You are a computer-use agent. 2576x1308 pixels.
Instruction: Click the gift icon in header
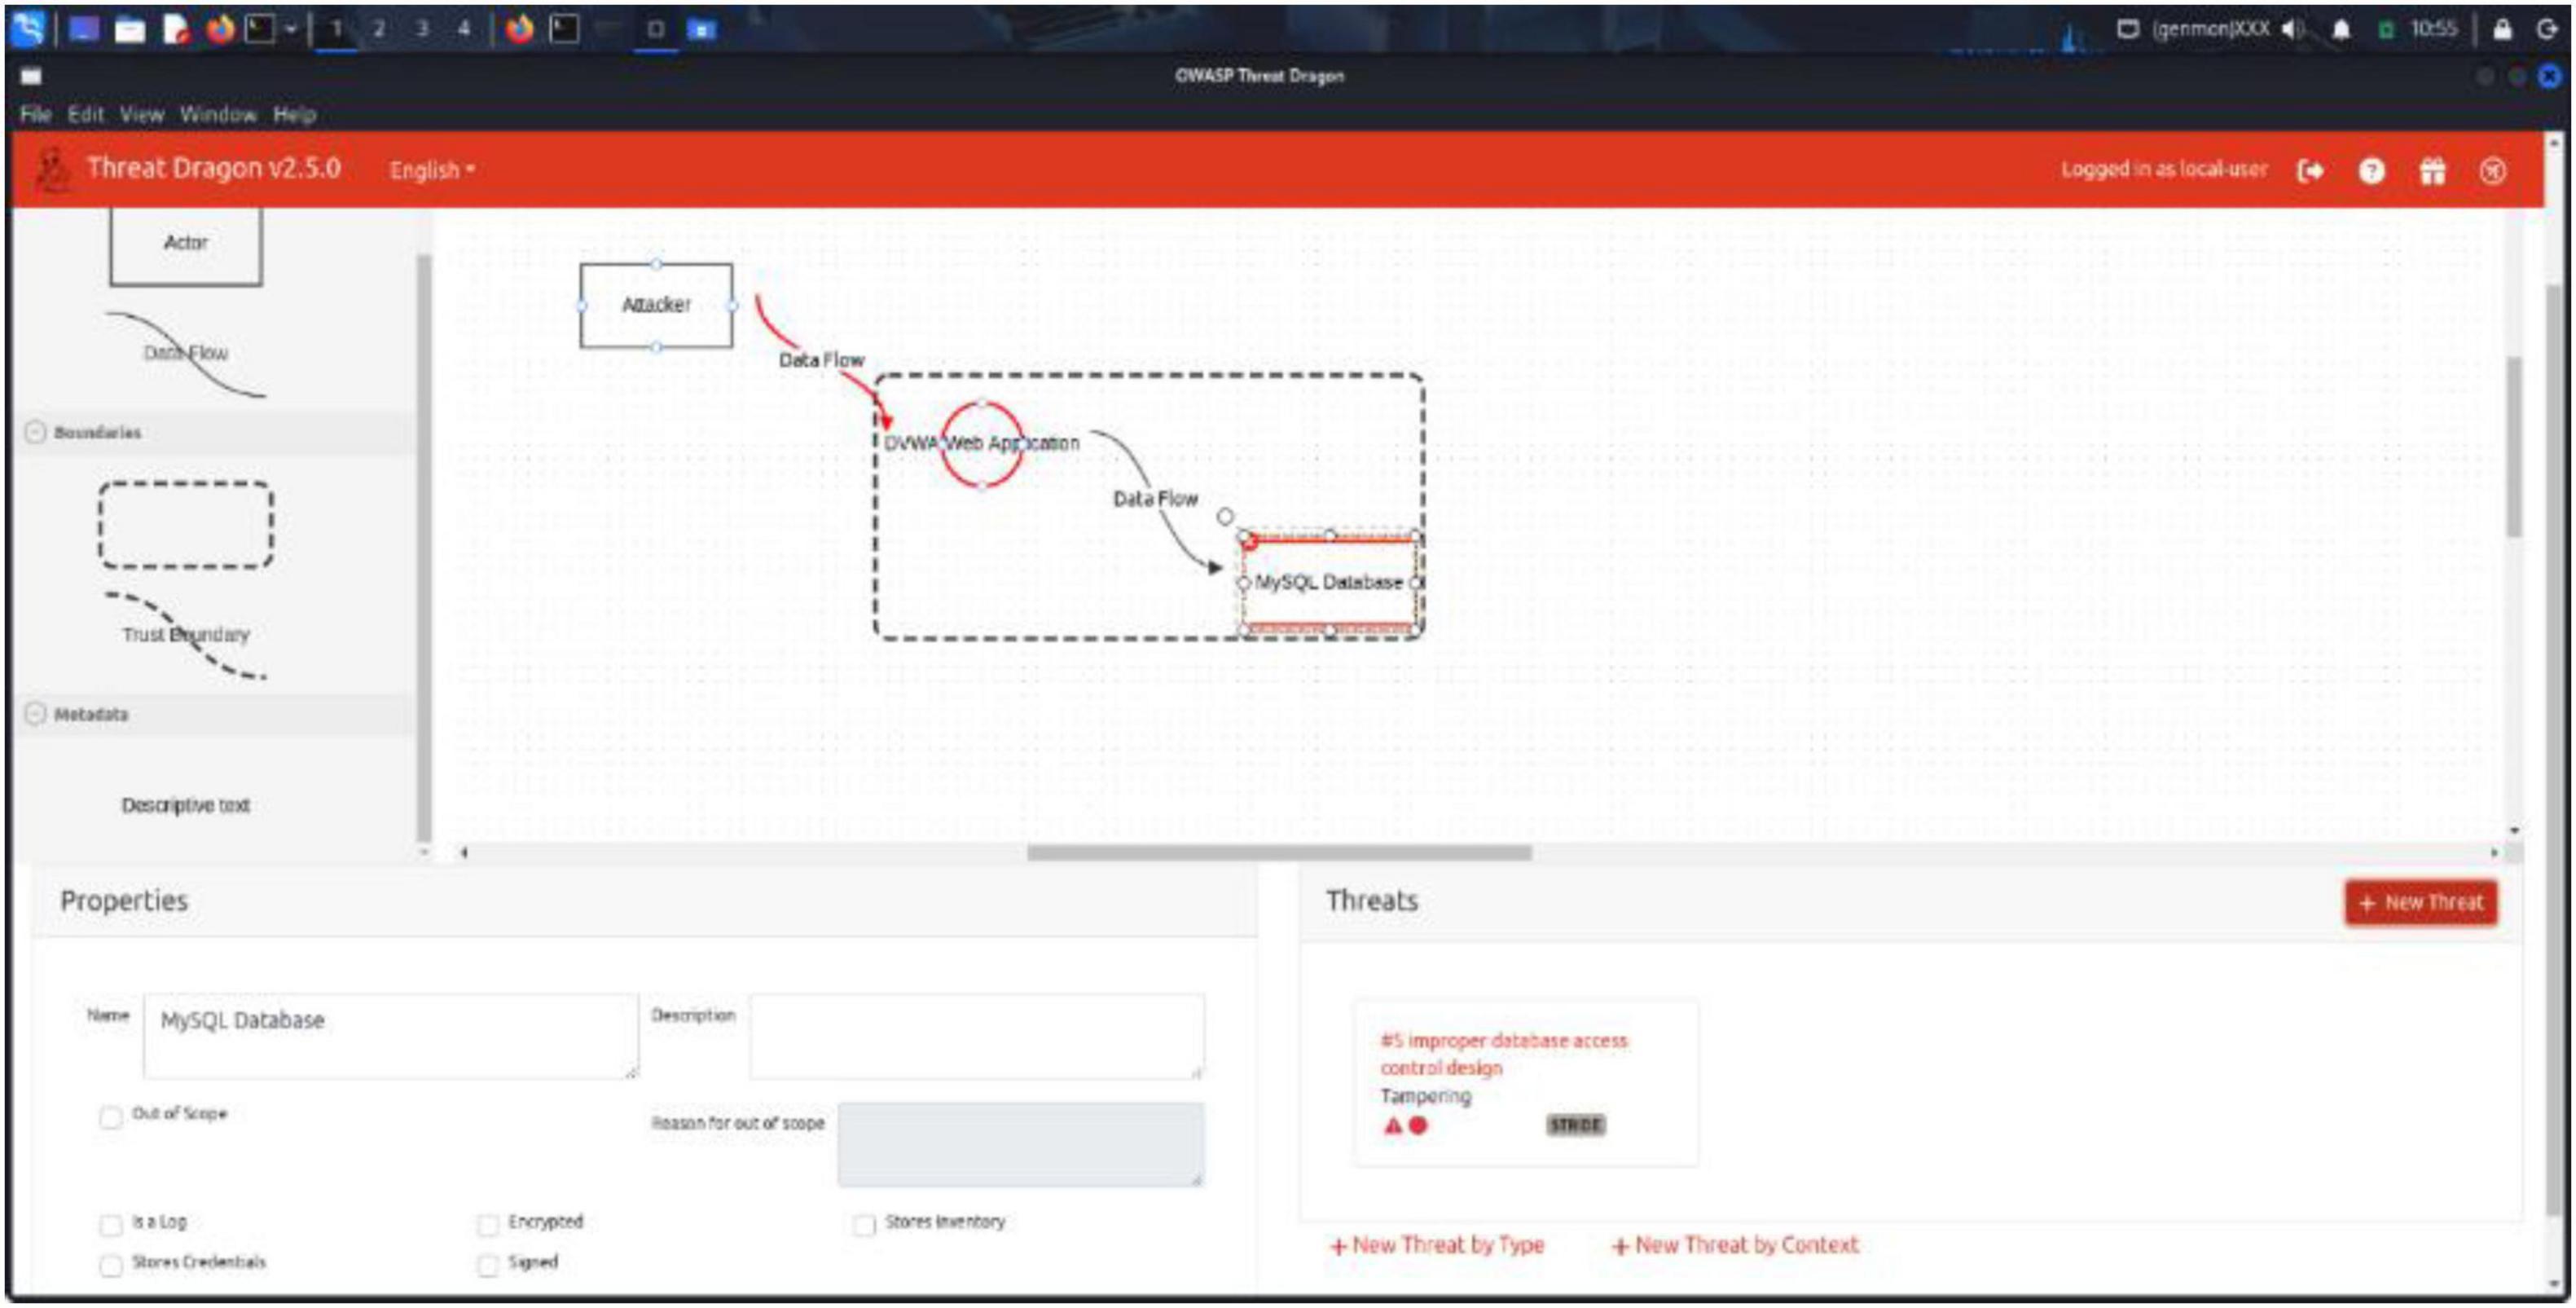click(2432, 171)
